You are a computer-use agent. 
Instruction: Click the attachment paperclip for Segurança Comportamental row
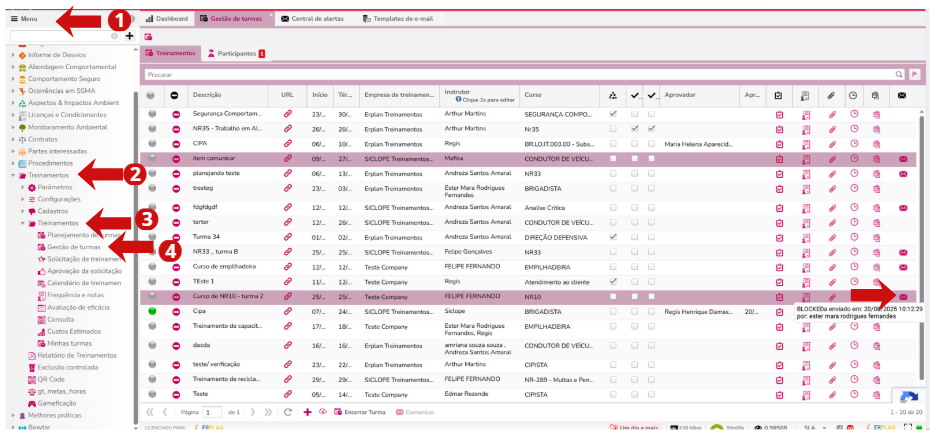831,114
